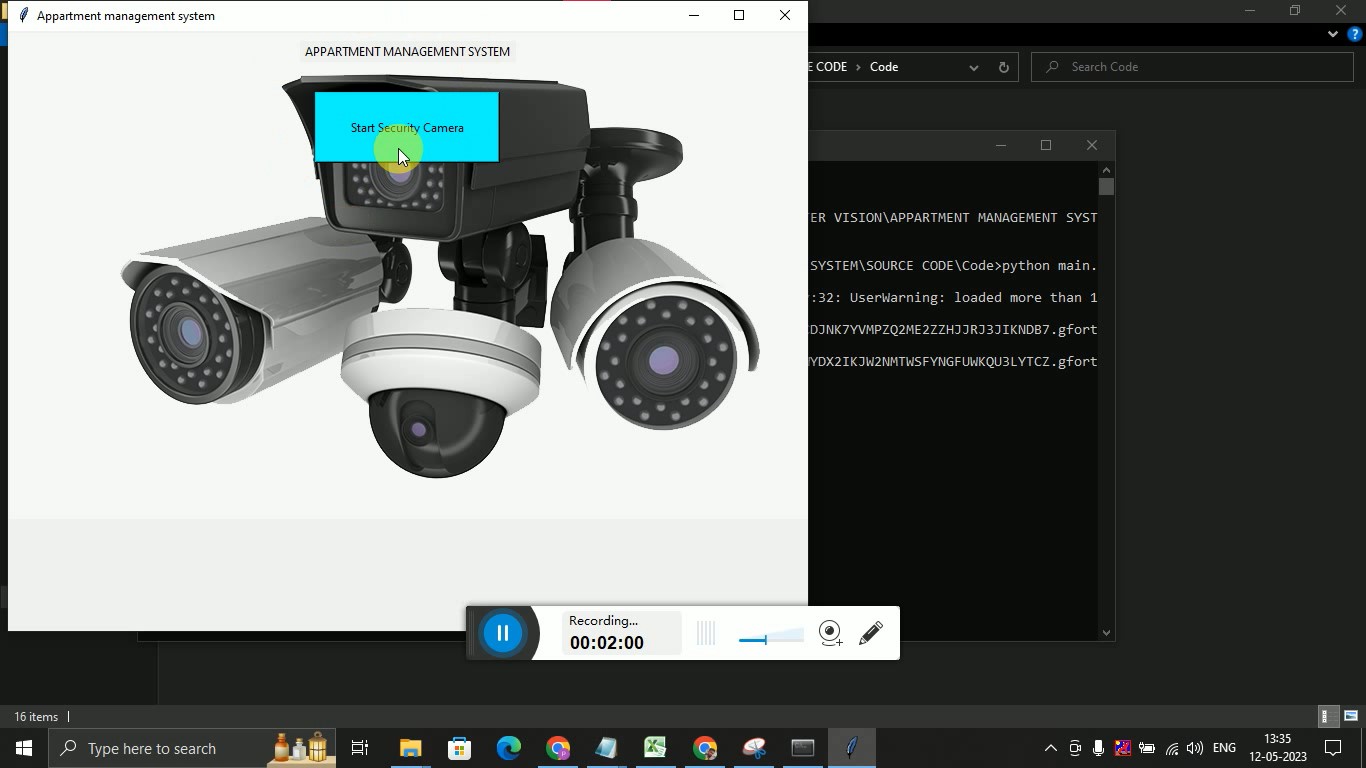Show hidden system tray icons

[x=1050, y=748]
